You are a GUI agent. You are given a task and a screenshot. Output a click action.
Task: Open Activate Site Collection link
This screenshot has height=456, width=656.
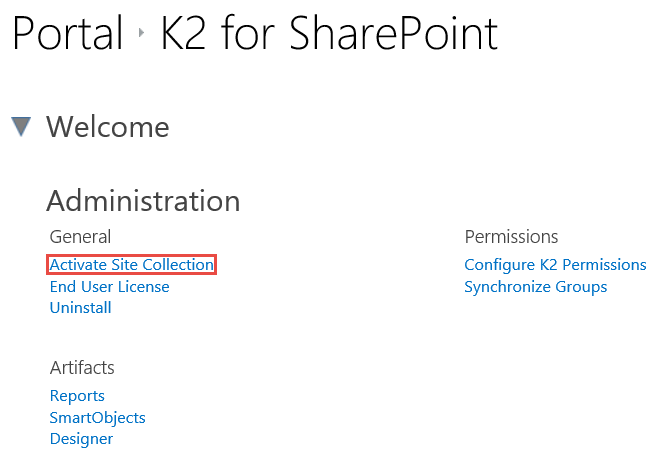[x=131, y=265]
